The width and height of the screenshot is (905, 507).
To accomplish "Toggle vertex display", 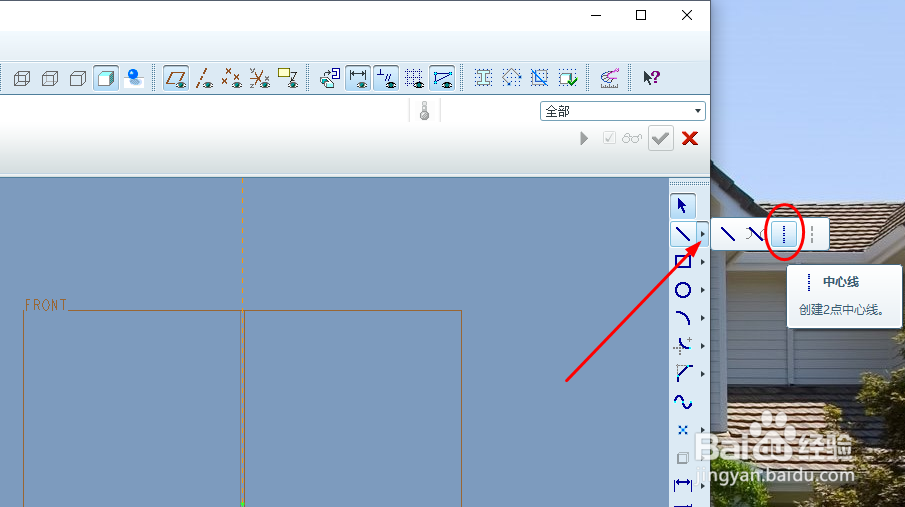I will coord(442,78).
